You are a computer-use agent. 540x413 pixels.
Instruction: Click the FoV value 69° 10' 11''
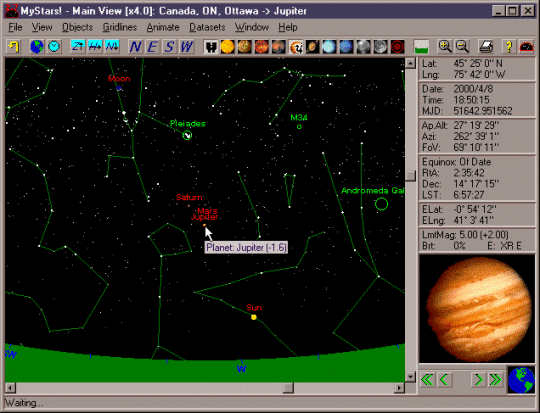point(476,147)
